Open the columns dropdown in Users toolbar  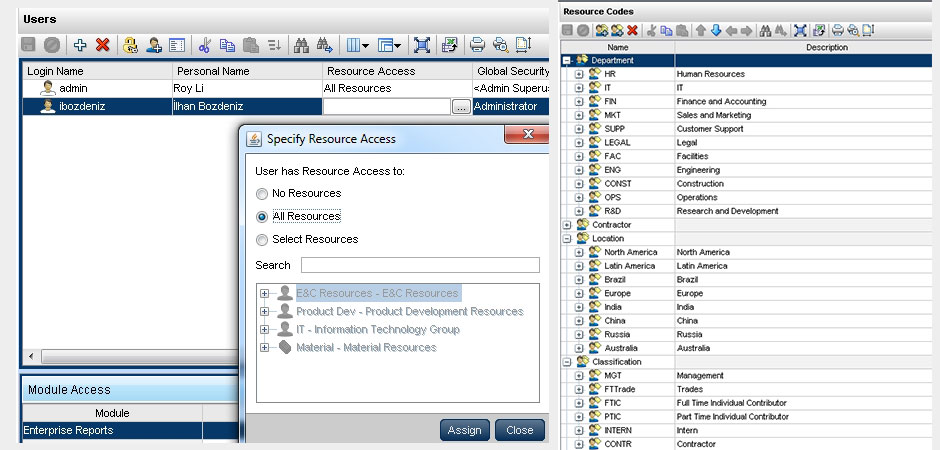pos(357,45)
